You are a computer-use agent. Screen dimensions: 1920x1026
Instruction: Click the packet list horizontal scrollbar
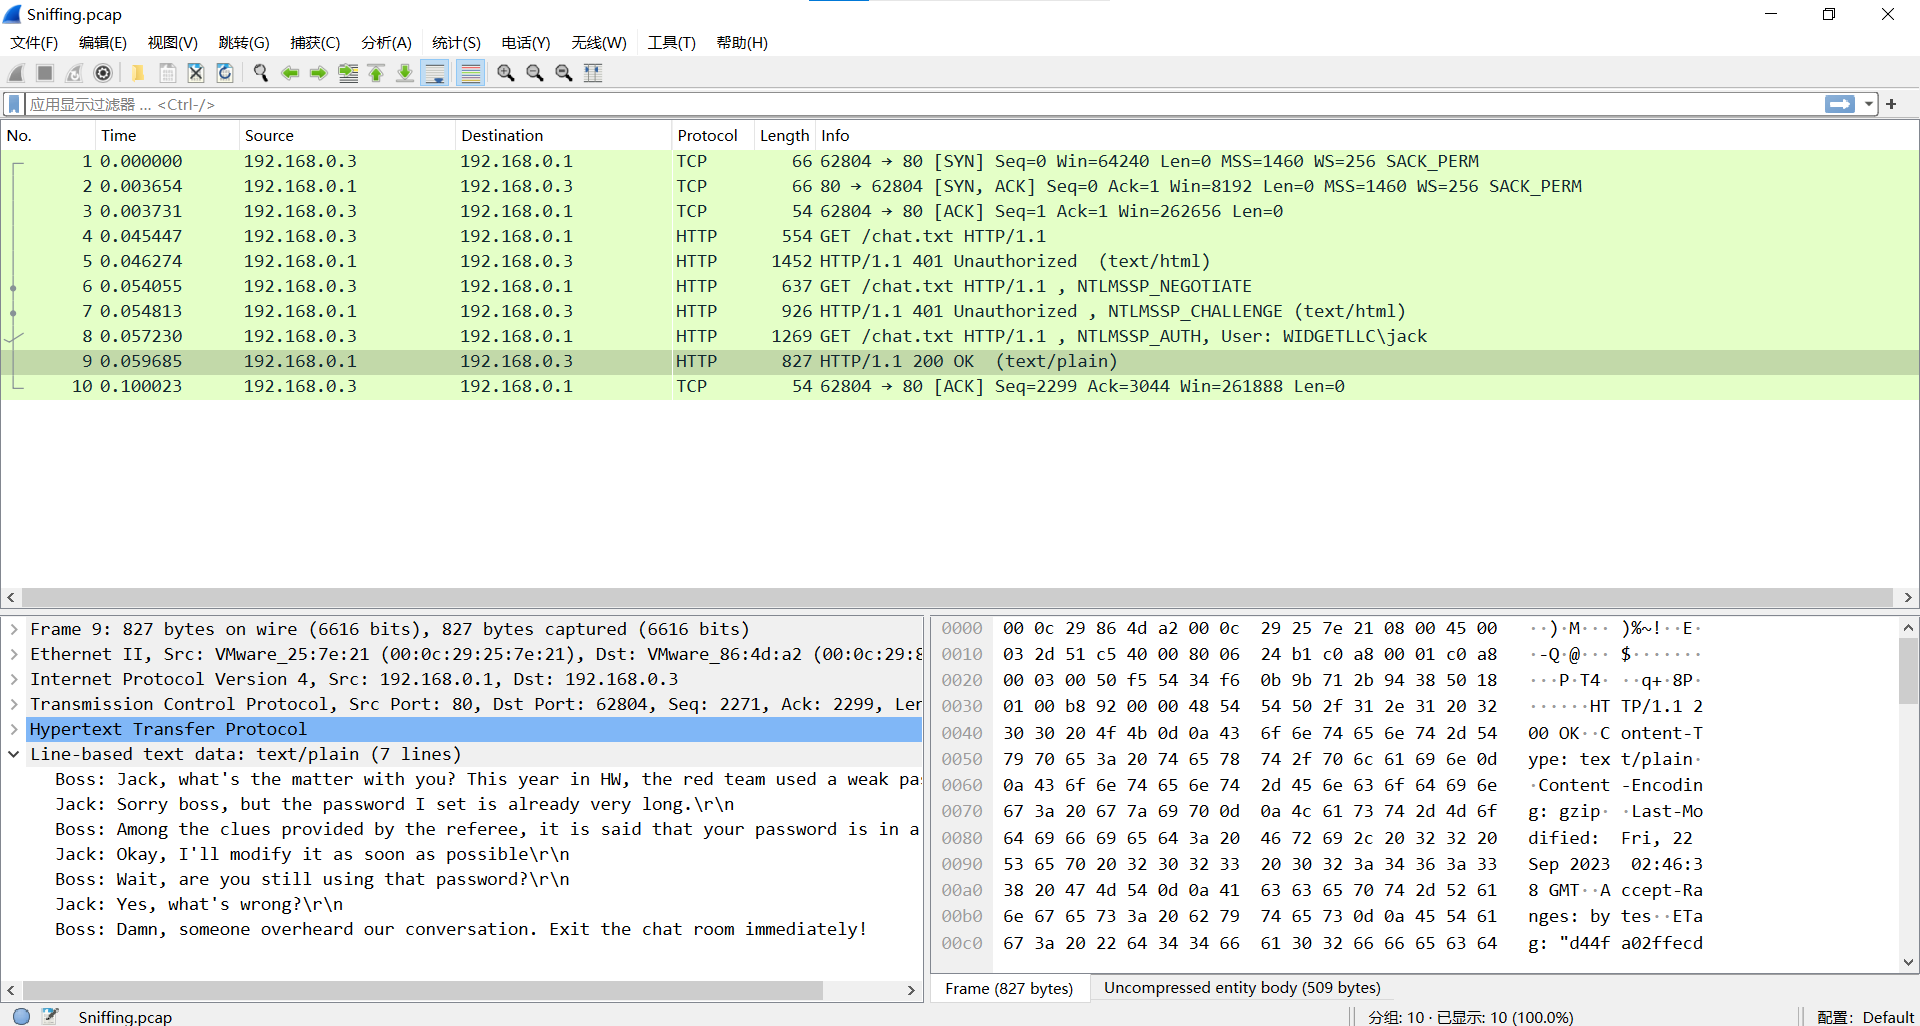tap(957, 597)
